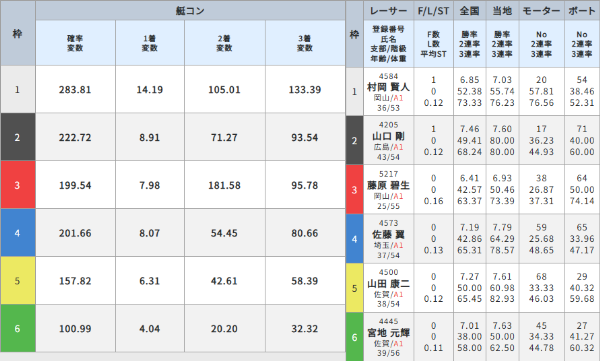Select value 4.04 in row 6
600x361 pixels.
coord(150,329)
